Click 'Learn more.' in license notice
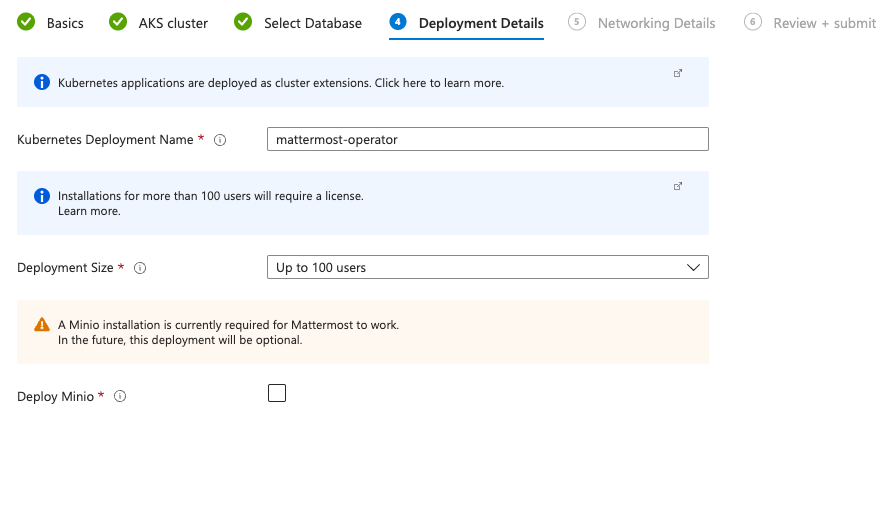Image resolution: width=890 pixels, height=510 pixels. pos(89,211)
